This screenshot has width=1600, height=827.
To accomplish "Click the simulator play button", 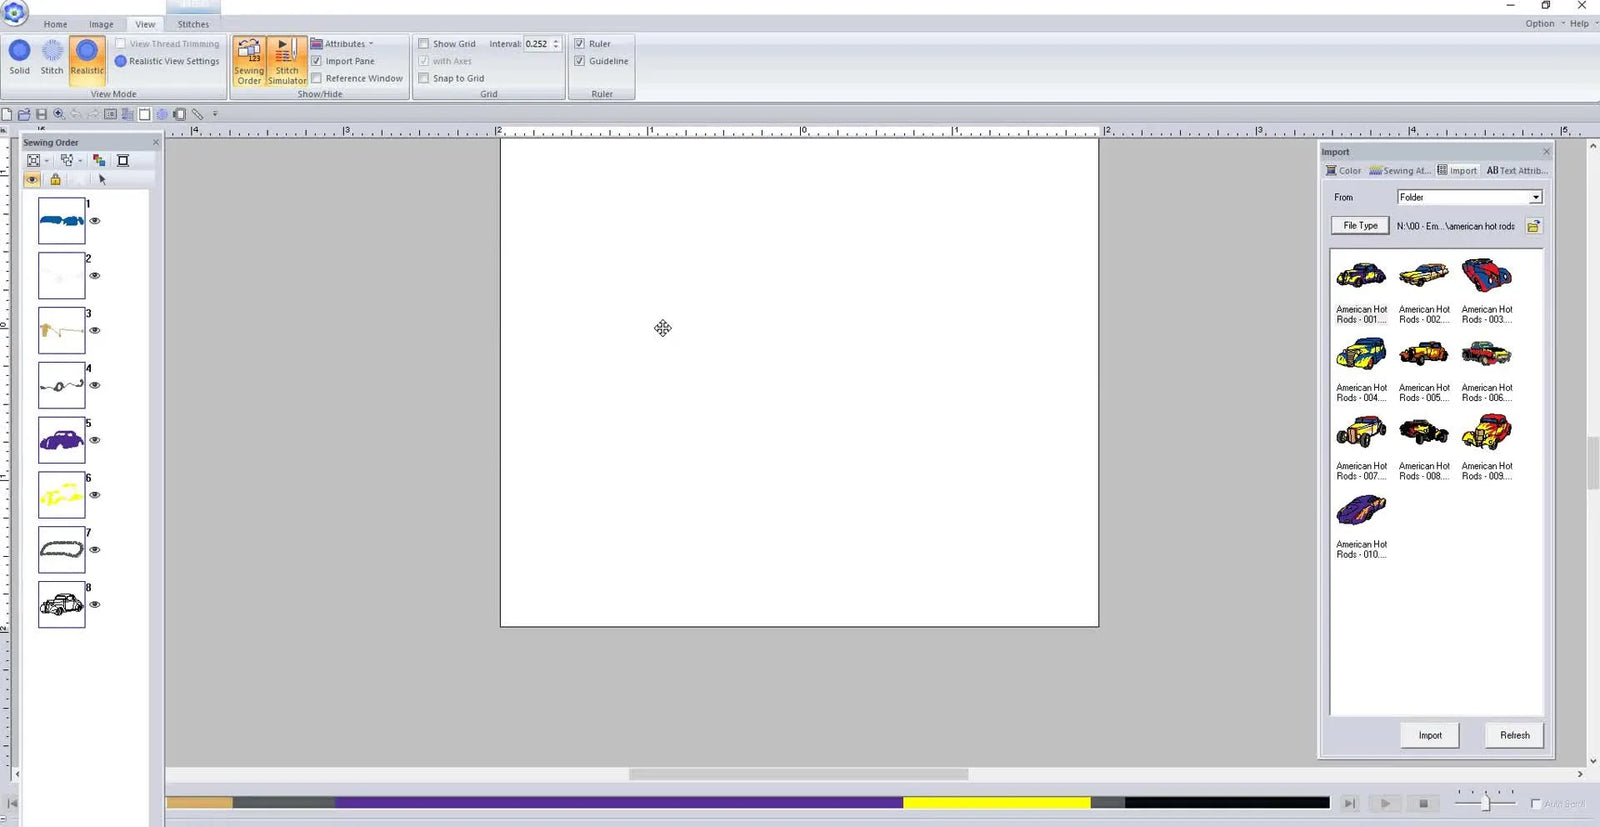I will click(x=1385, y=803).
